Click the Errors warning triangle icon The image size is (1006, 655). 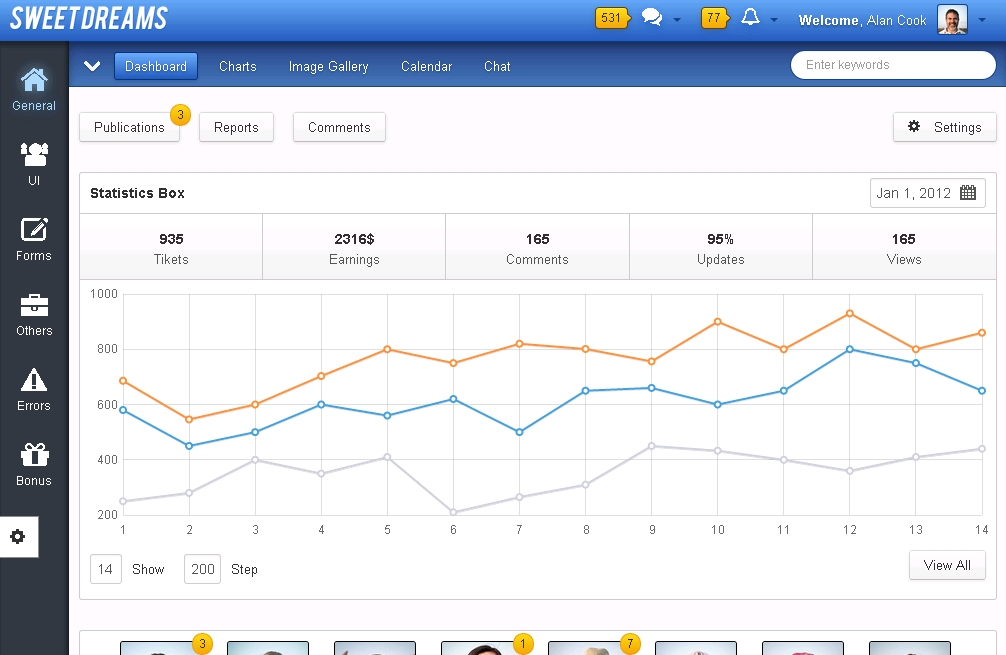click(x=34, y=380)
